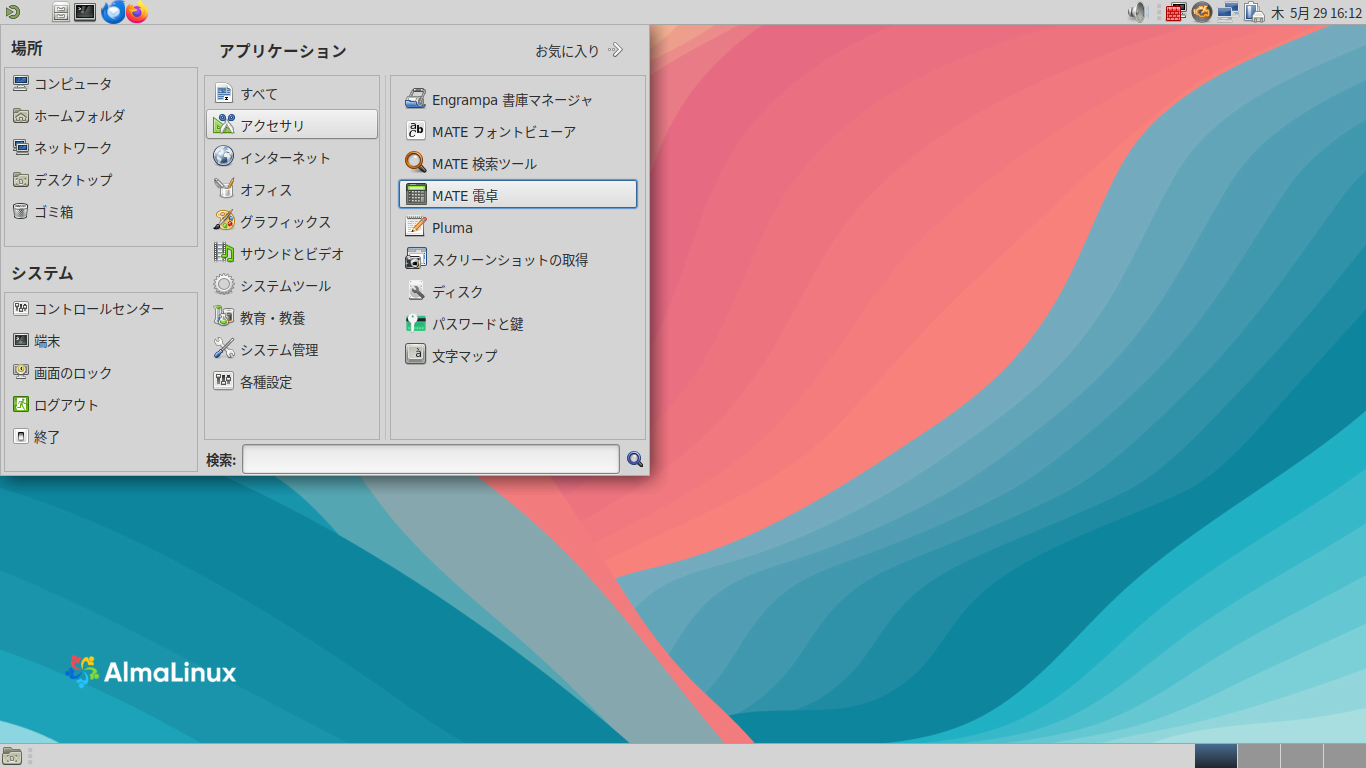Image resolution: width=1366 pixels, height=768 pixels.
Task: Click the show desktop button in bottom panel
Action: 13,756
